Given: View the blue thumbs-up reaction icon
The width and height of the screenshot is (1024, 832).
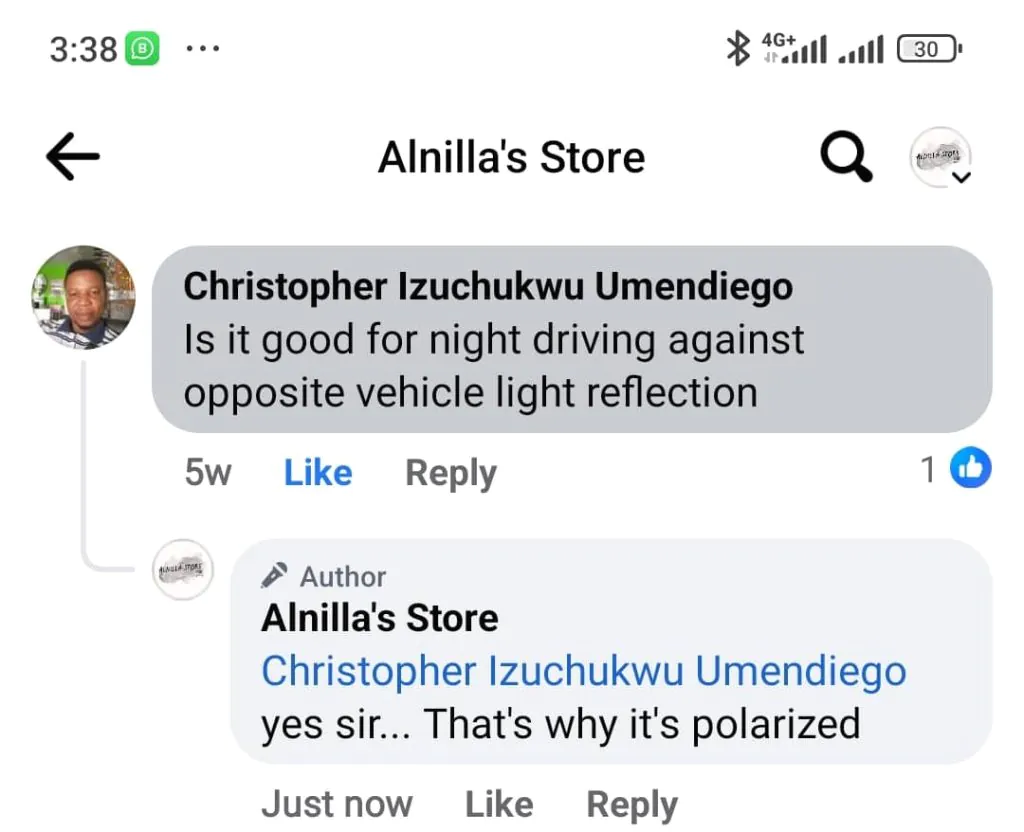Looking at the screenshot, I should (x=970, y=468).
